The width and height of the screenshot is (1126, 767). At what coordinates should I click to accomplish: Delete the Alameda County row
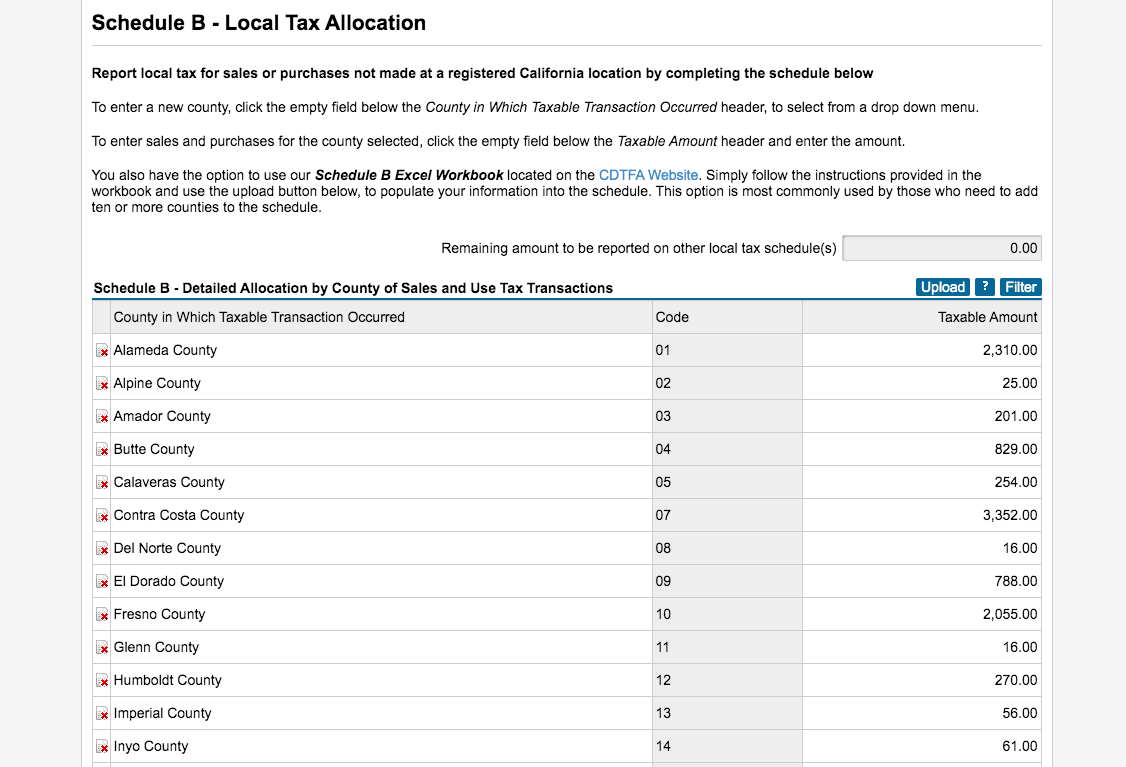102,350
